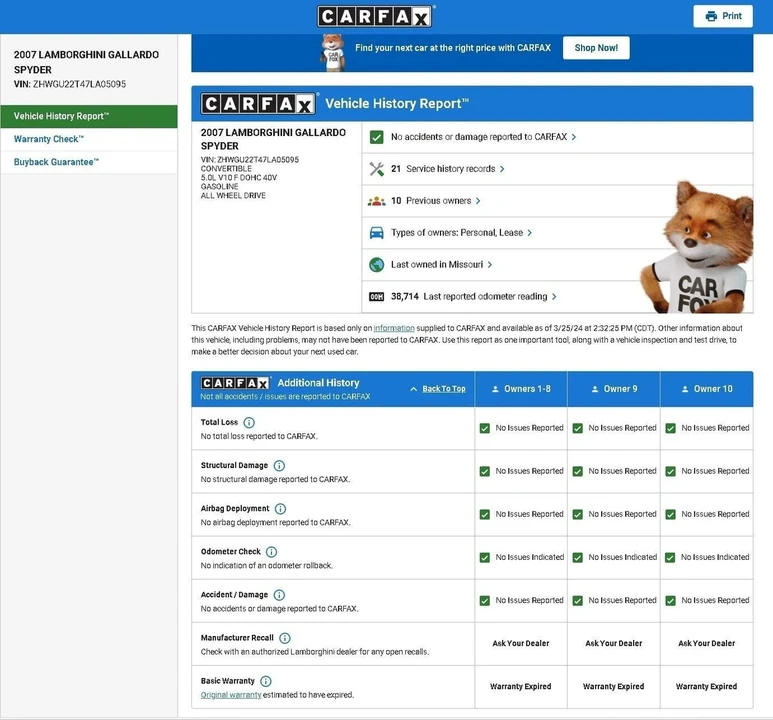This screenshot has width=773, height=720.
Task: Expand the Service history records chevron
Action: tap(502, 169)
